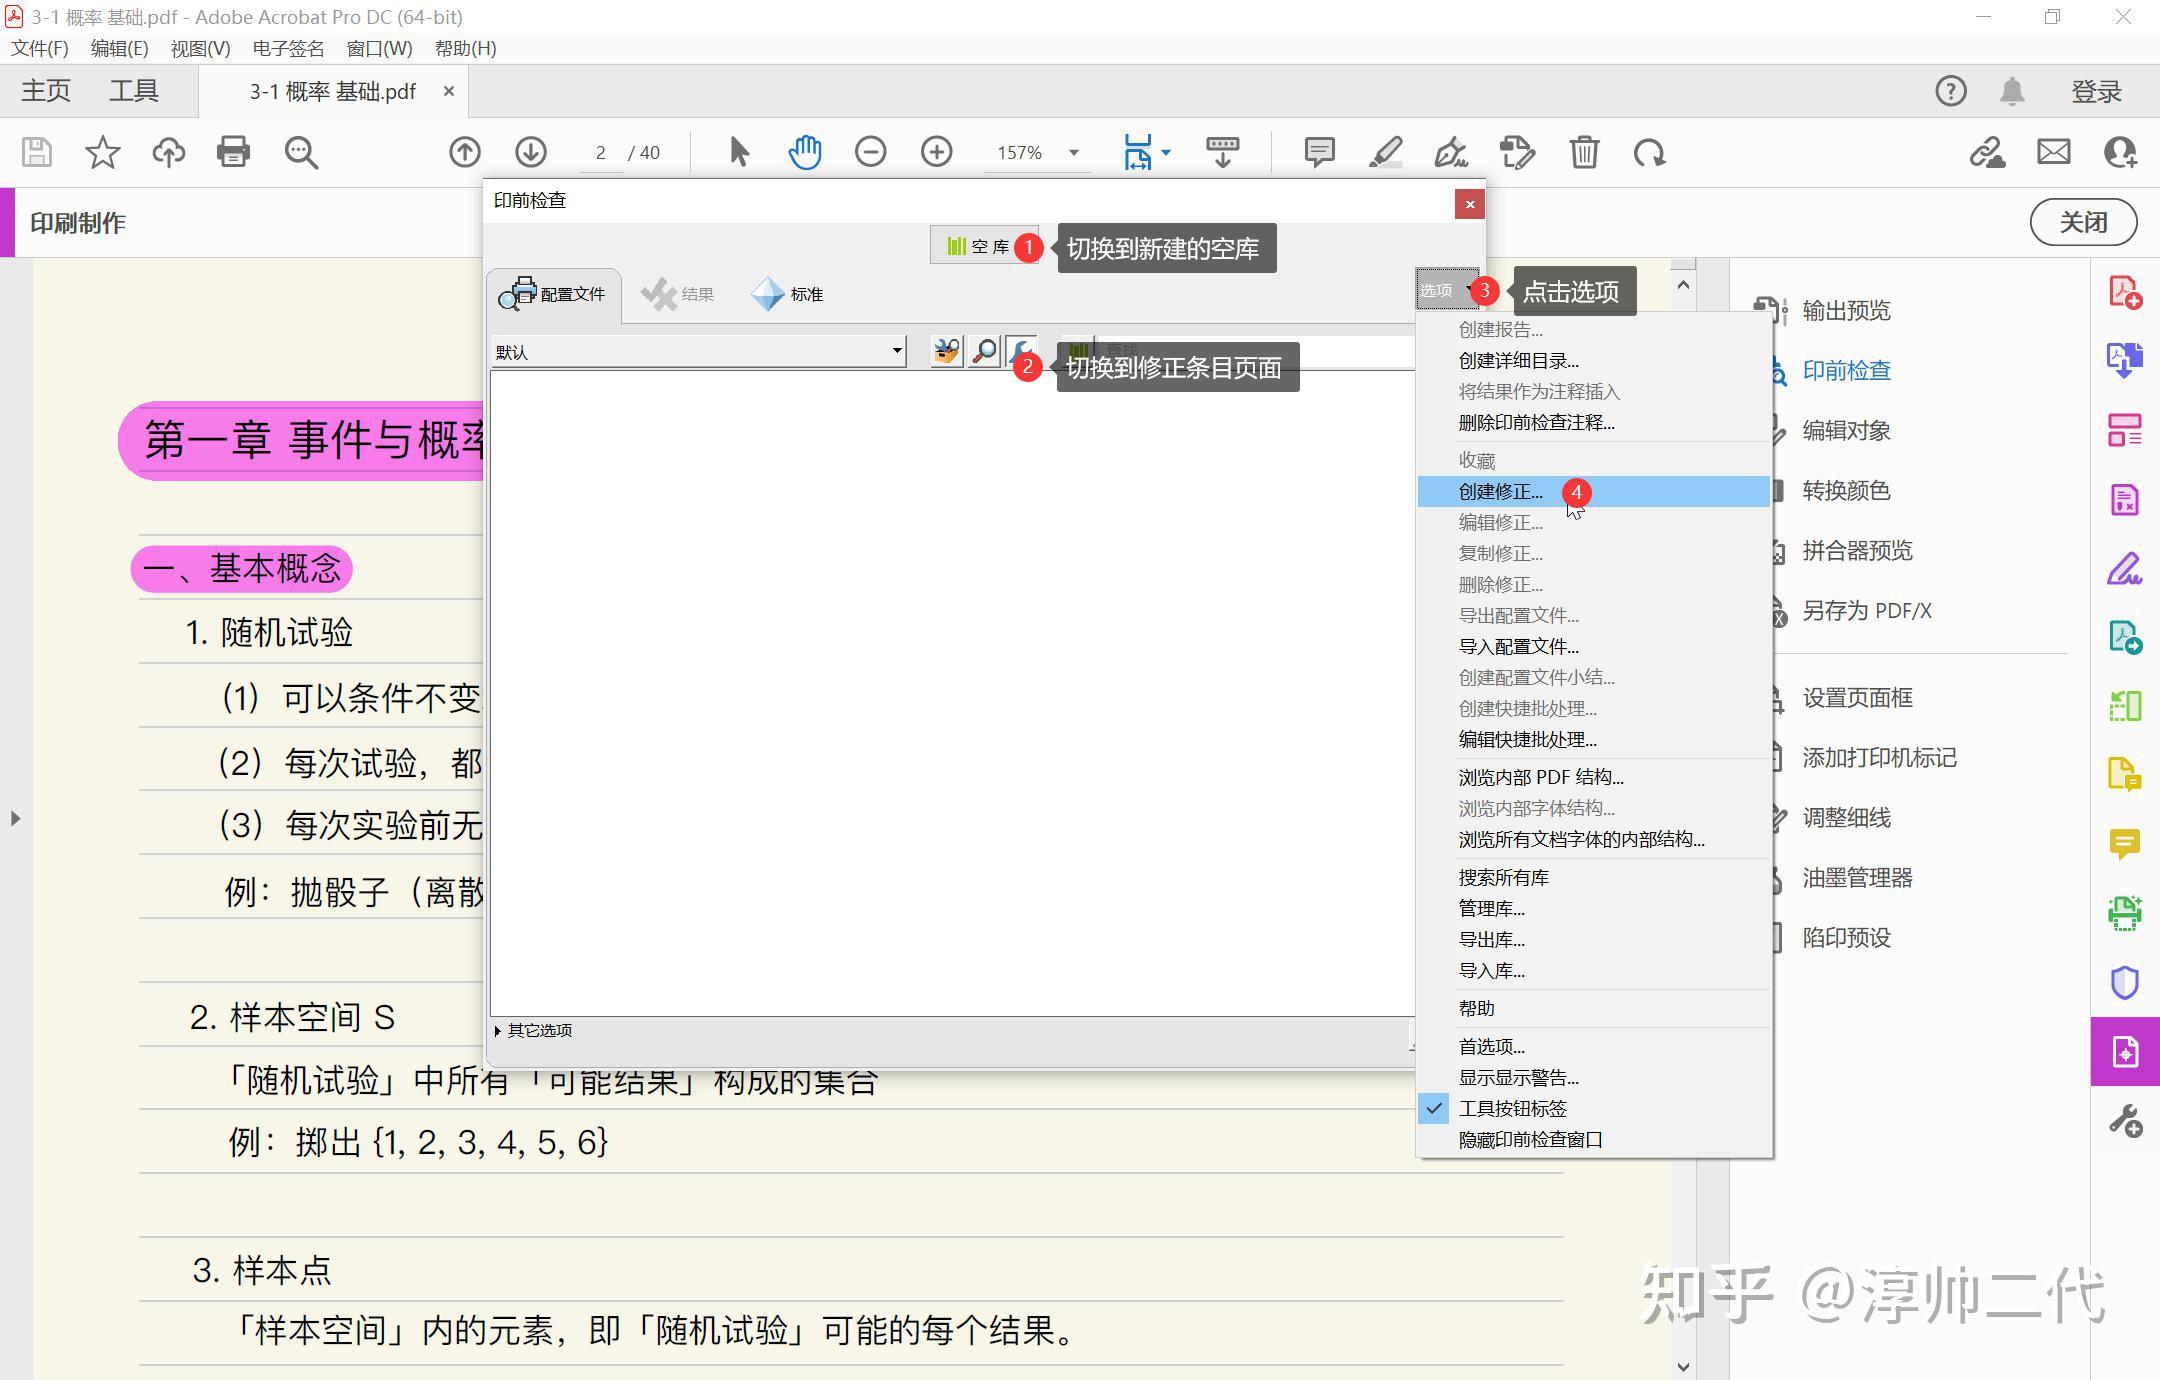Screen dimensions: 2160x1380
Task: Click the 关闭 button on 印刷制作 bar
Action: click(x=2082, y=222)
